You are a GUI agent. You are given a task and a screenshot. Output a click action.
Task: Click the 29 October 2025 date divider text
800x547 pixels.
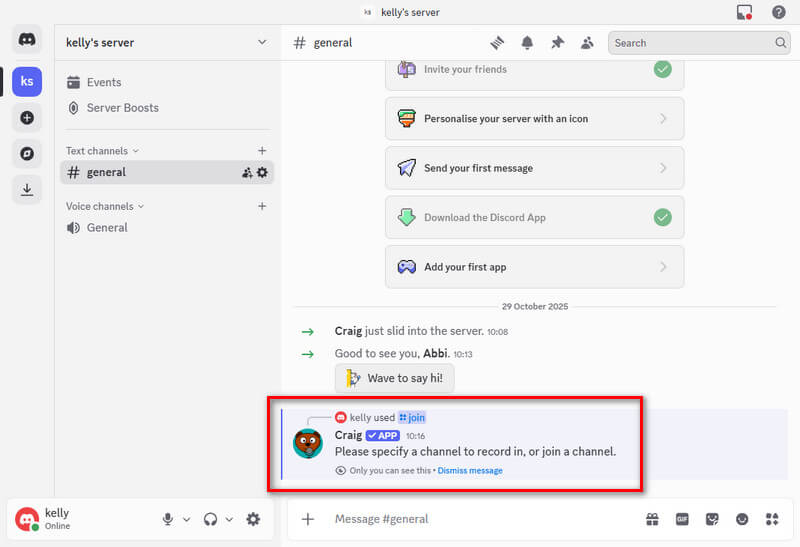tap(535, 307)
